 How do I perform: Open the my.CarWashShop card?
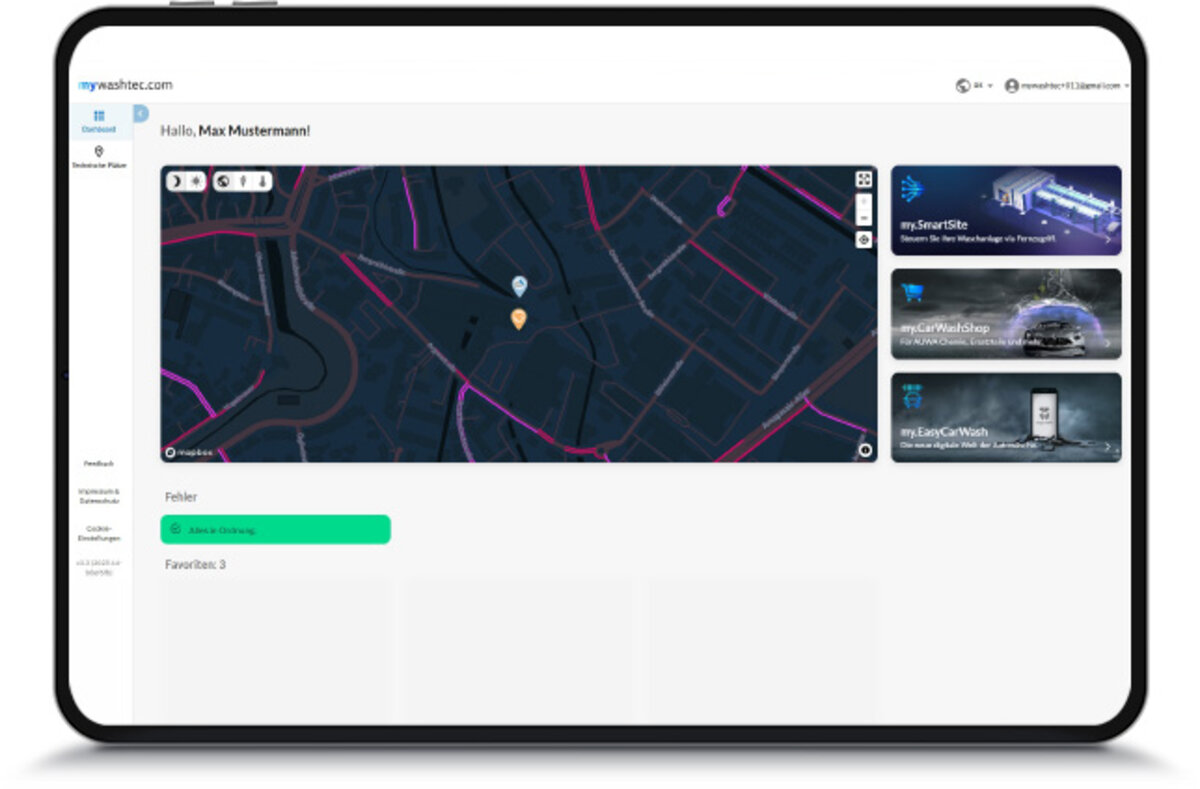pyautogui.click(x=1006, y=314)
